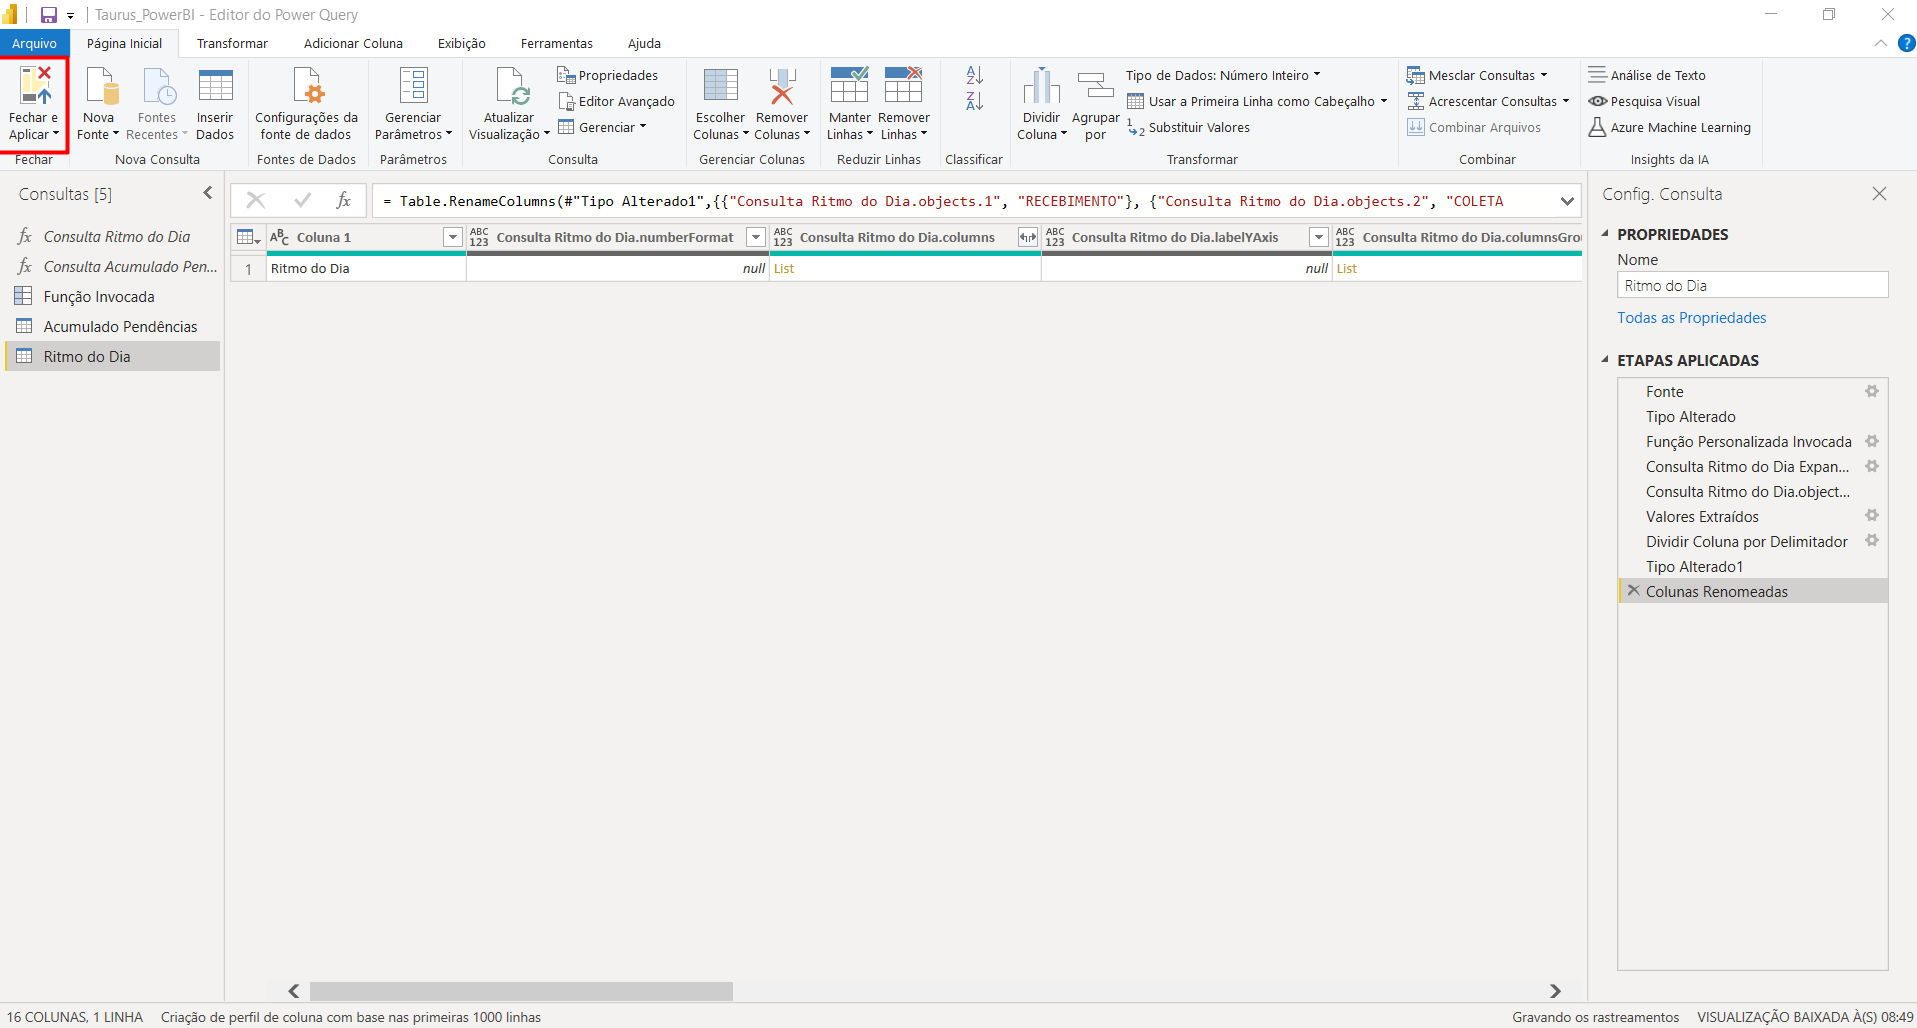1917x1028 pixels.
Task: Save using the title bar disk icon
Action: click(x=48, y=15)
